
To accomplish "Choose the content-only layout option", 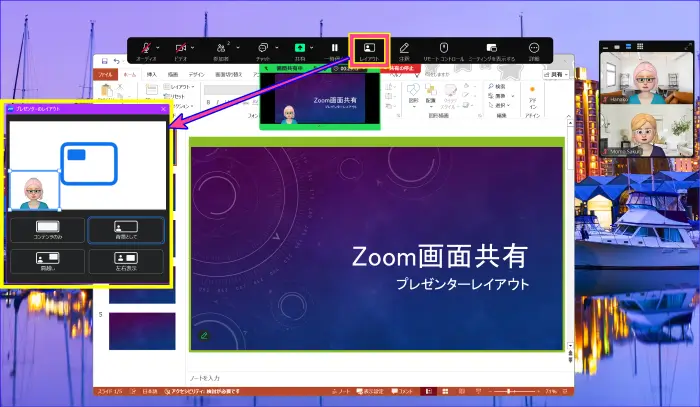I will (47, 230).
